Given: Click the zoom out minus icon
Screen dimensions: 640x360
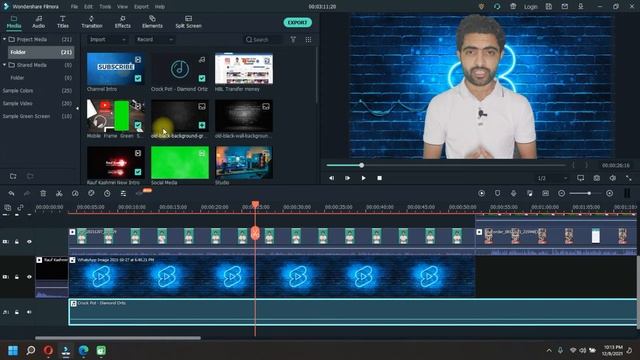Looking at the screenshot, I should [x=562, y=193].
